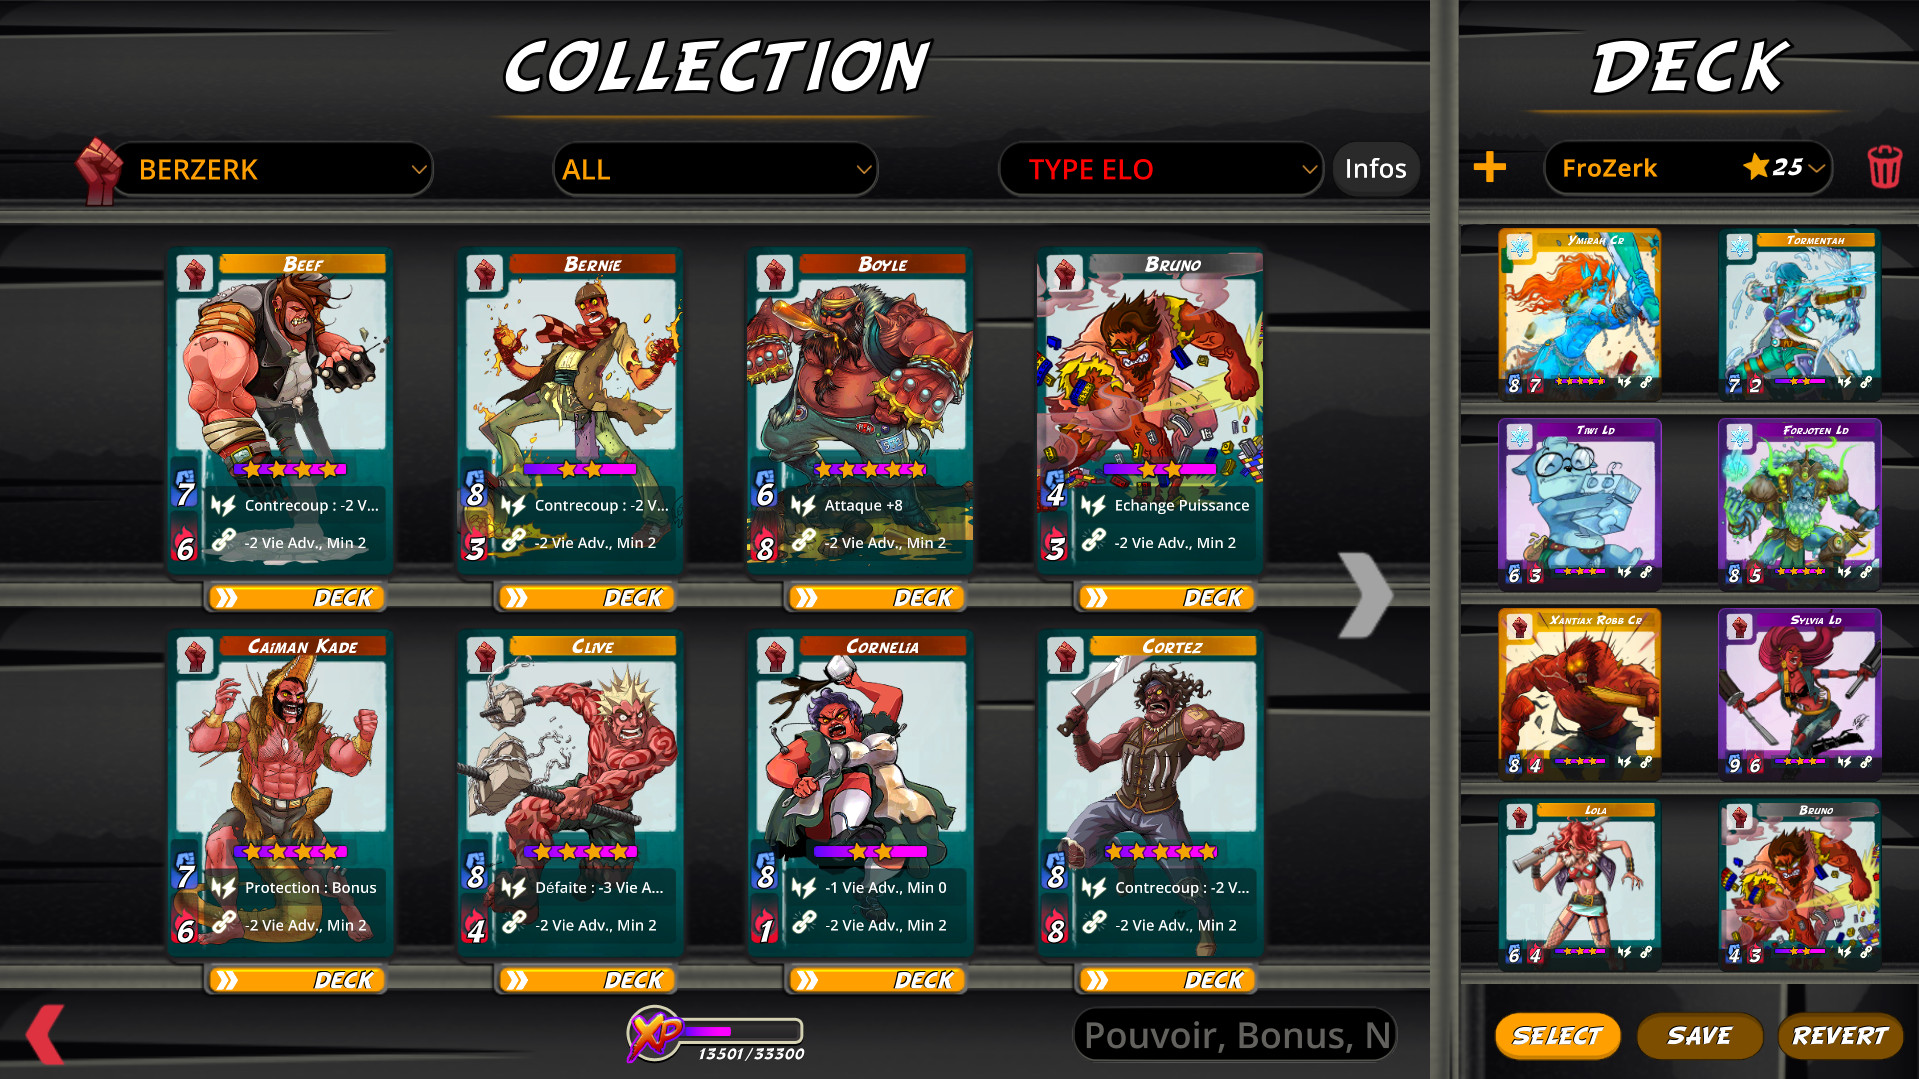Click the SELECT deck button
The width and height of the screenshot is (1919, 1079).
(x=1557, y=1036)
